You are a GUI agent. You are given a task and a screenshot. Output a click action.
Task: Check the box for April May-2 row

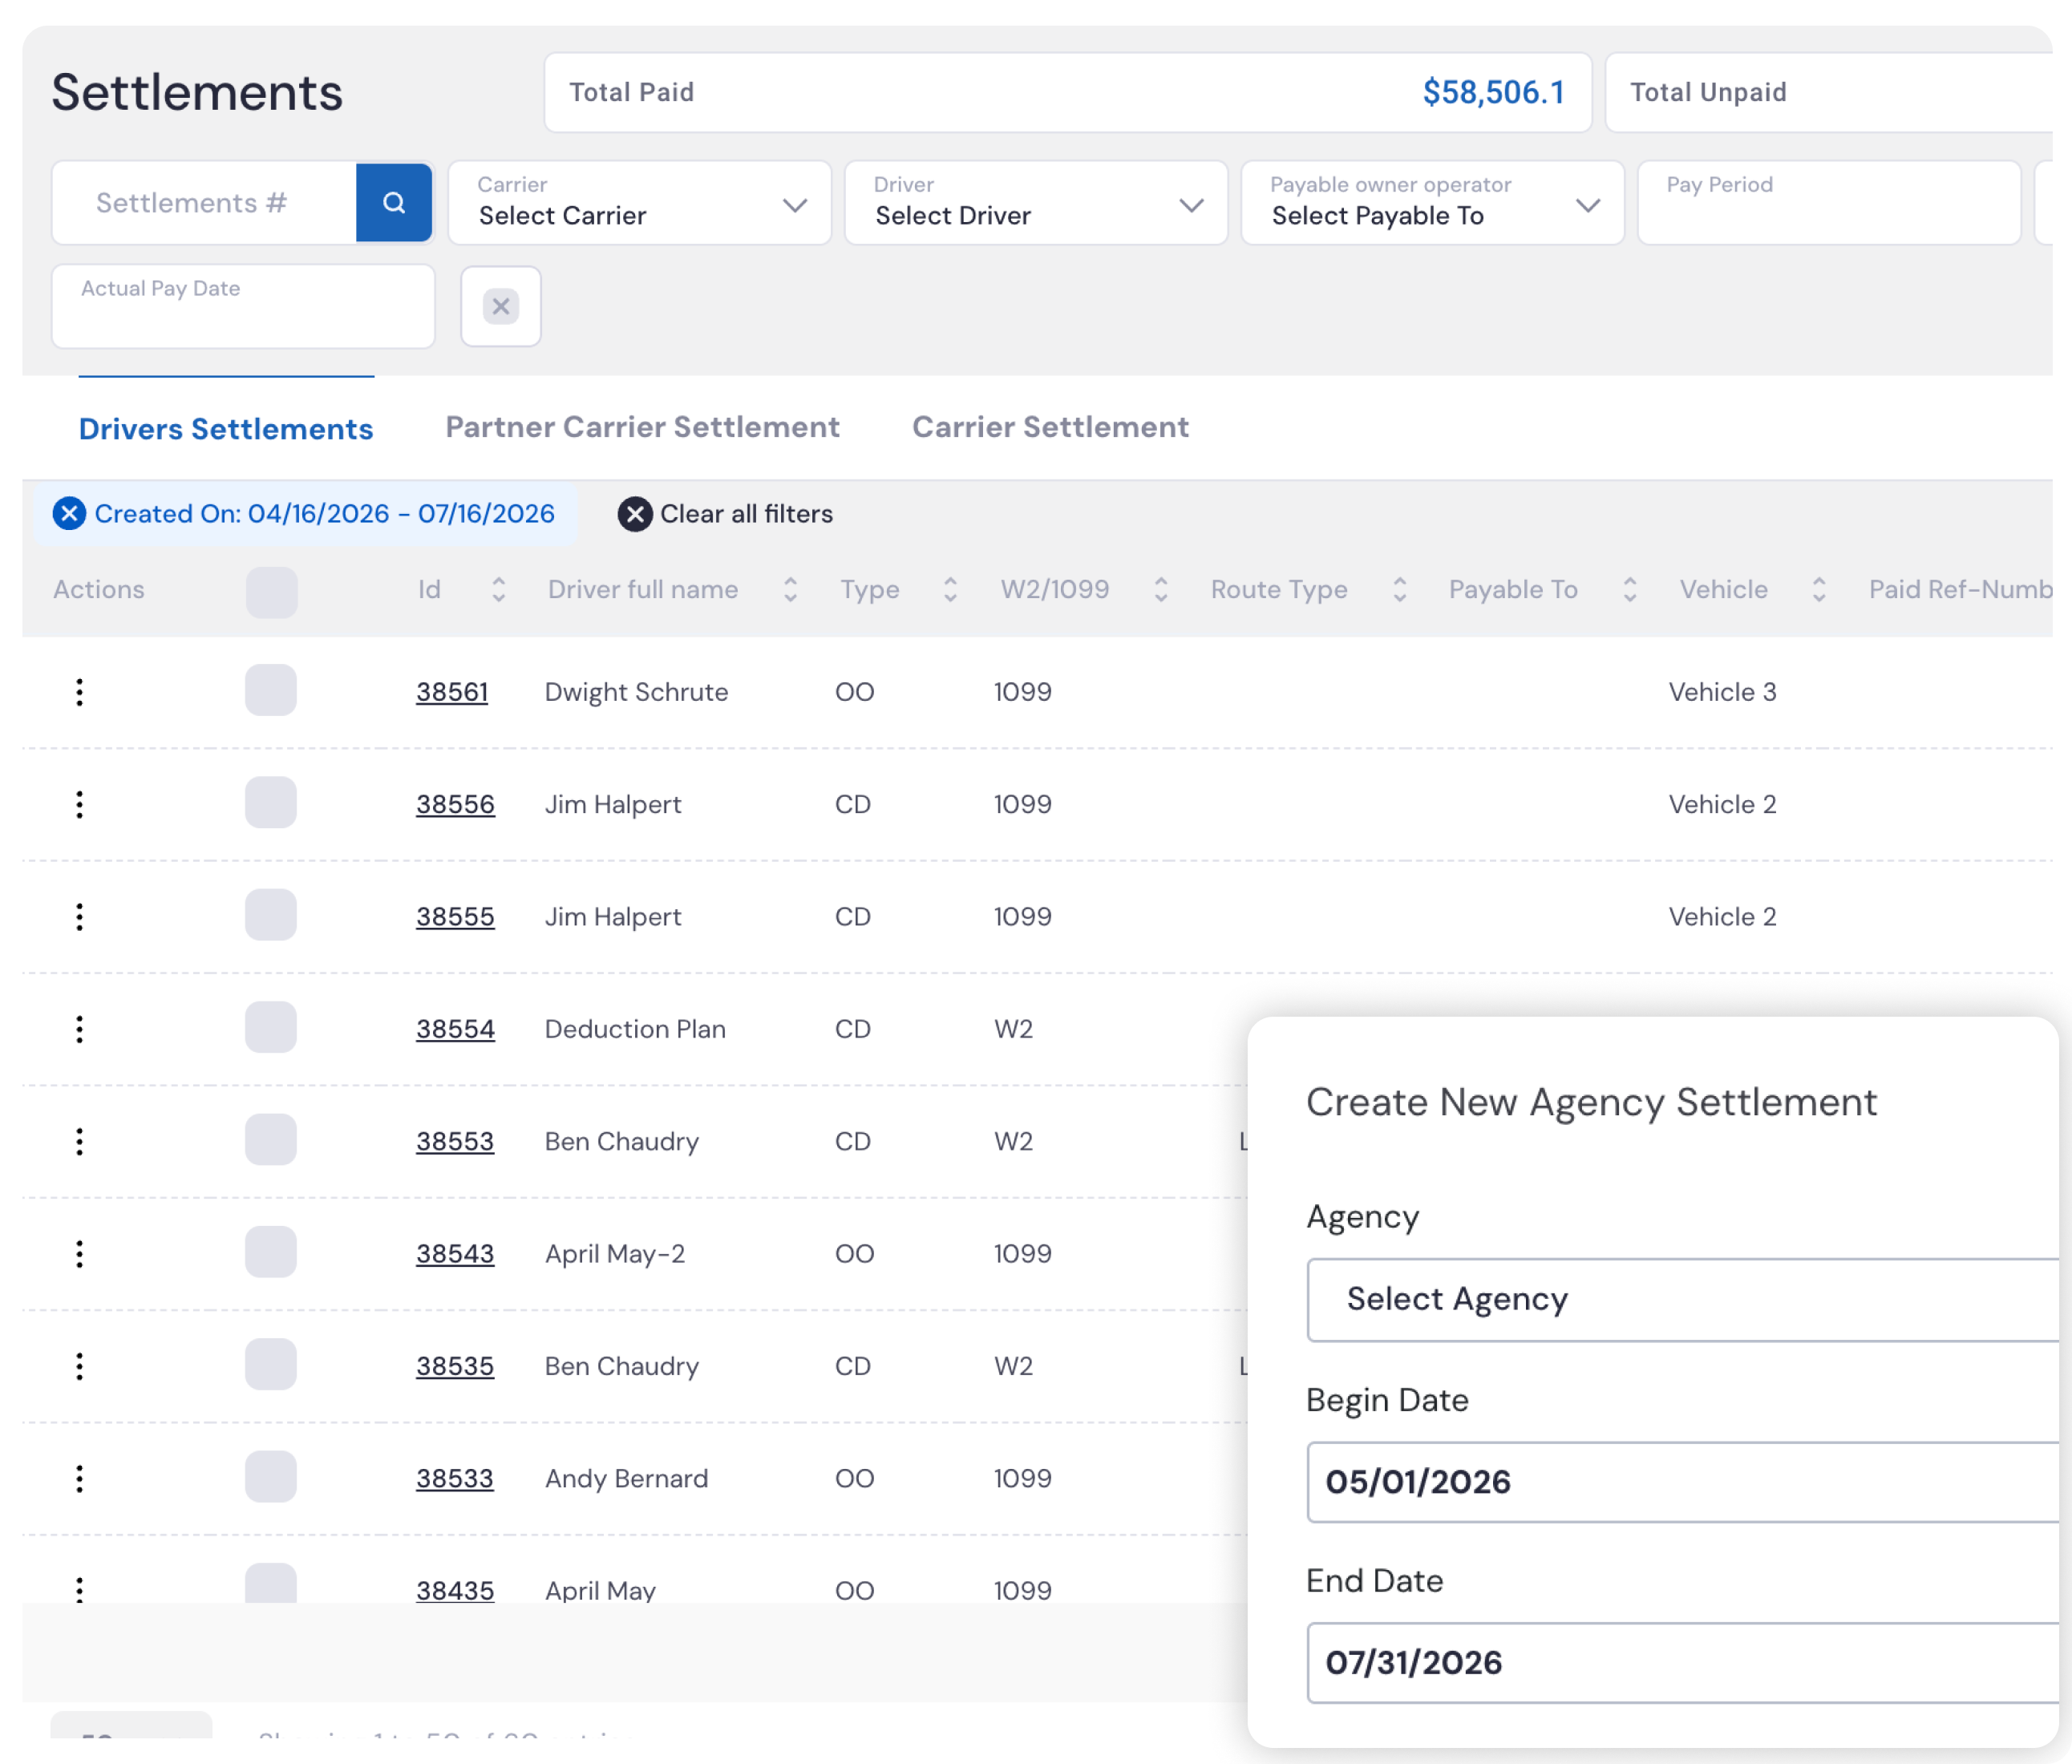click(271, 1252)
